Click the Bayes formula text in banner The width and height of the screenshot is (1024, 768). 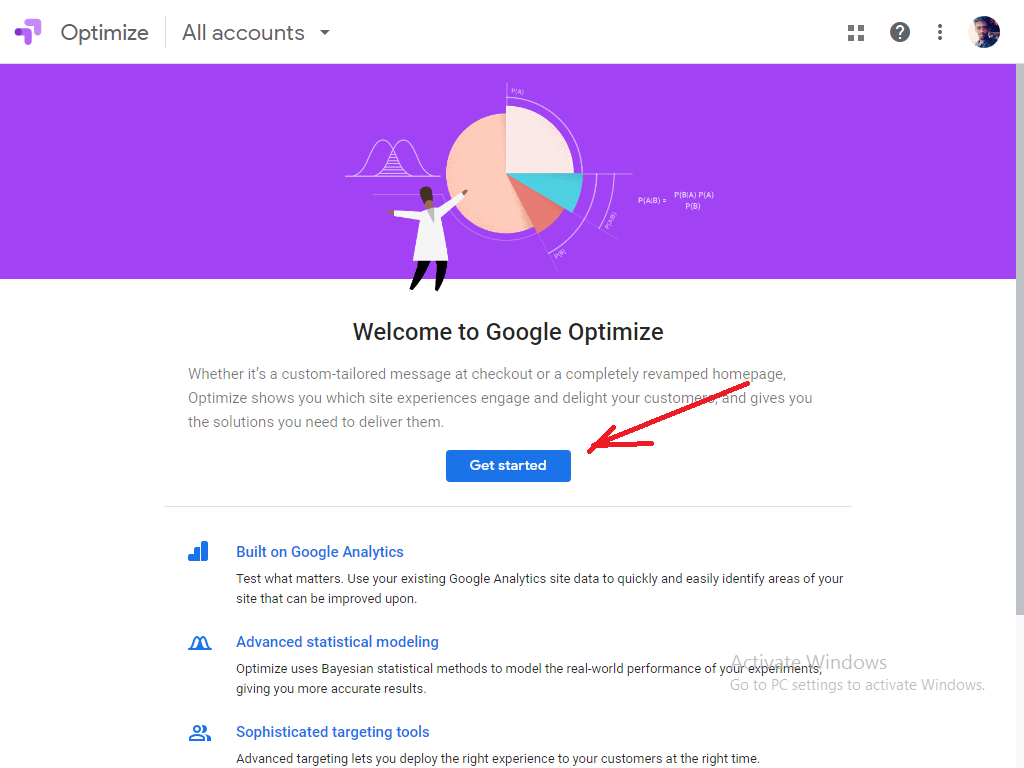(676, 200)
